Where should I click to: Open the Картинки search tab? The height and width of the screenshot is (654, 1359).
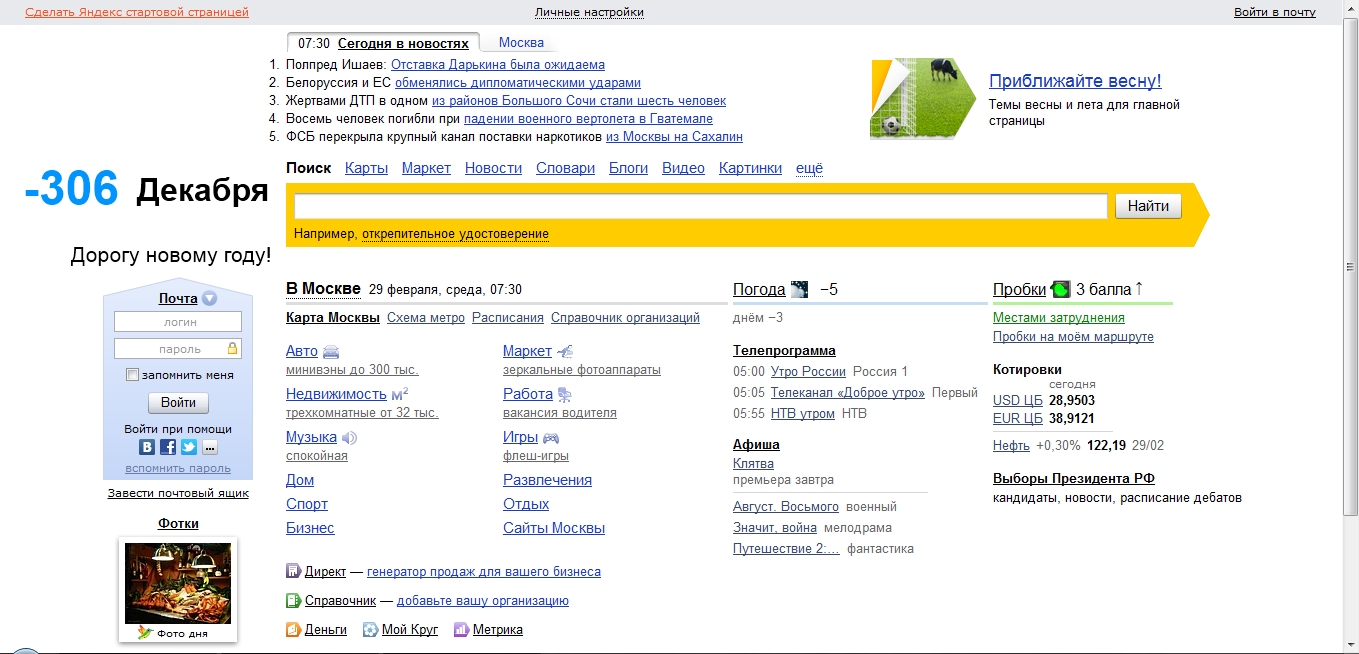pyautogui.click(x=750, y=168)
